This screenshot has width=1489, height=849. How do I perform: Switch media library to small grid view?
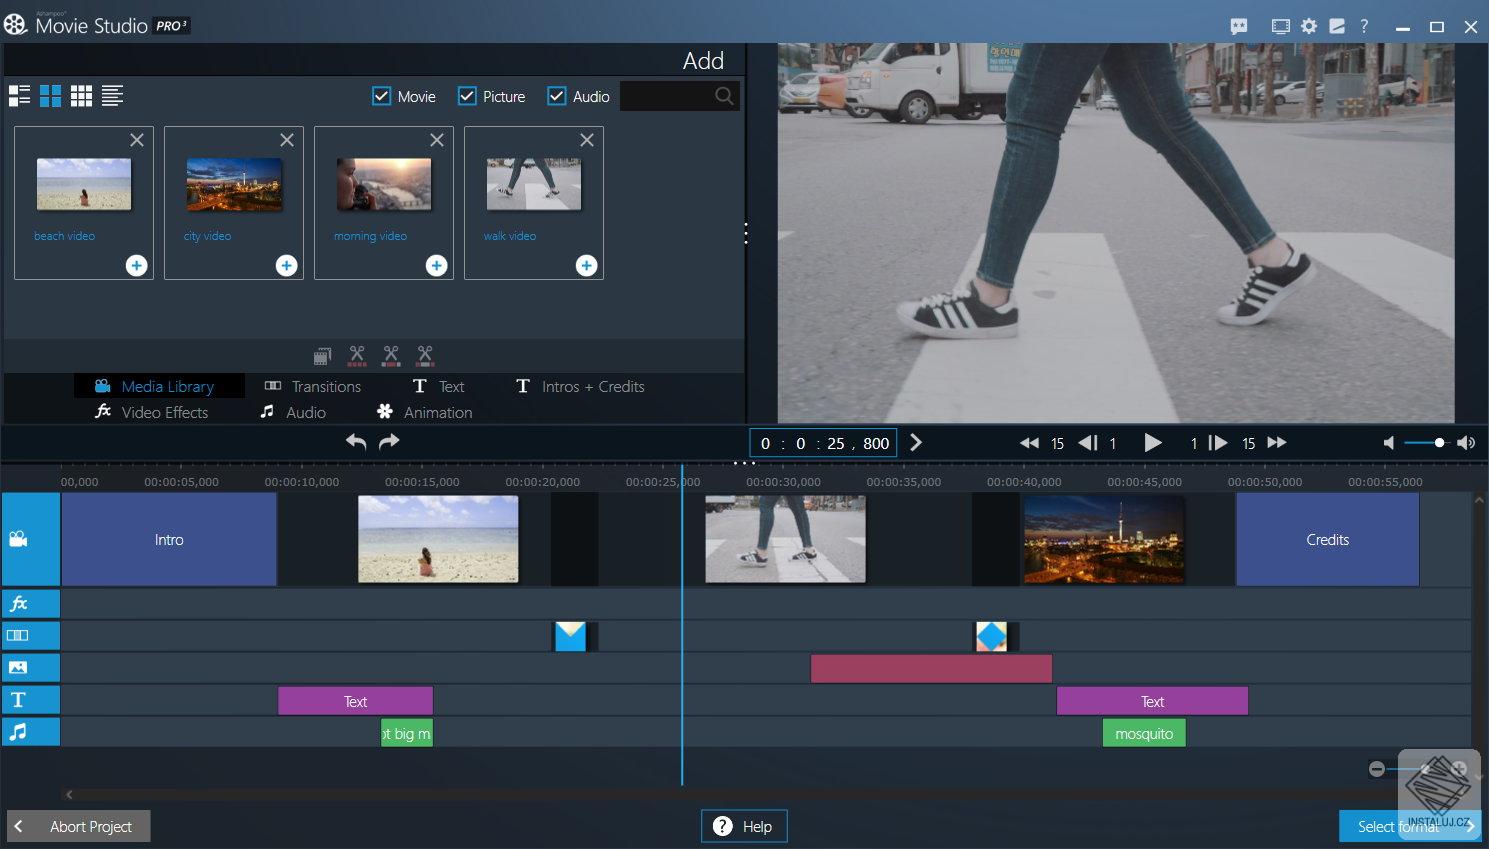click(81, 95)
